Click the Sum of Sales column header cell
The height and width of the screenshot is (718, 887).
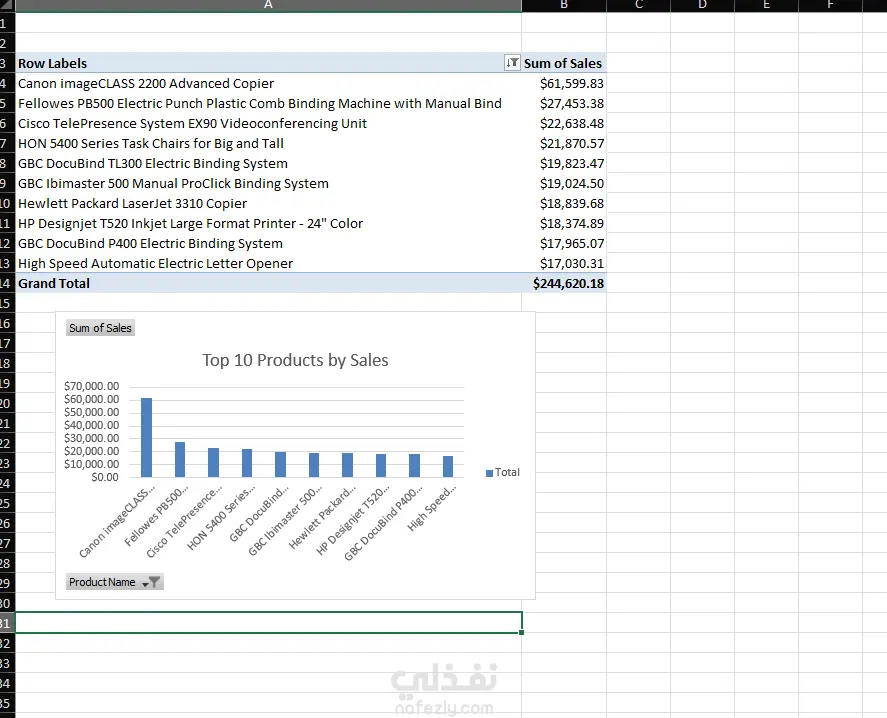tap(564, 63)
